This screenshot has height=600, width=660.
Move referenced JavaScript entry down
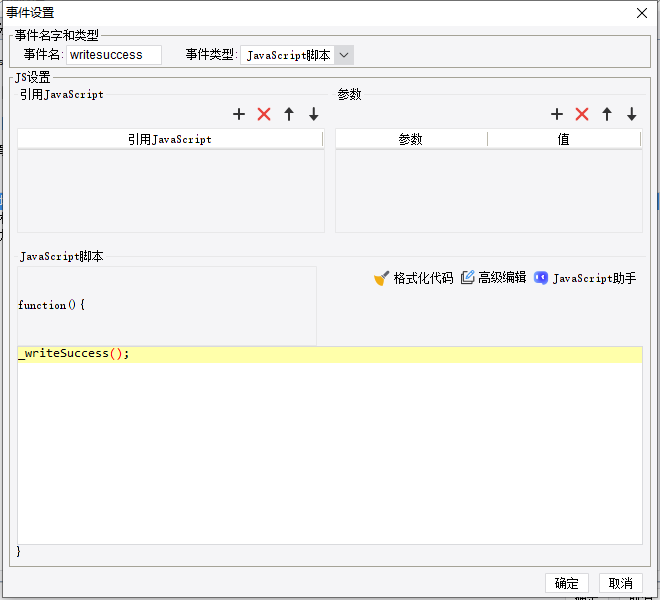click(x=314, y=114)
